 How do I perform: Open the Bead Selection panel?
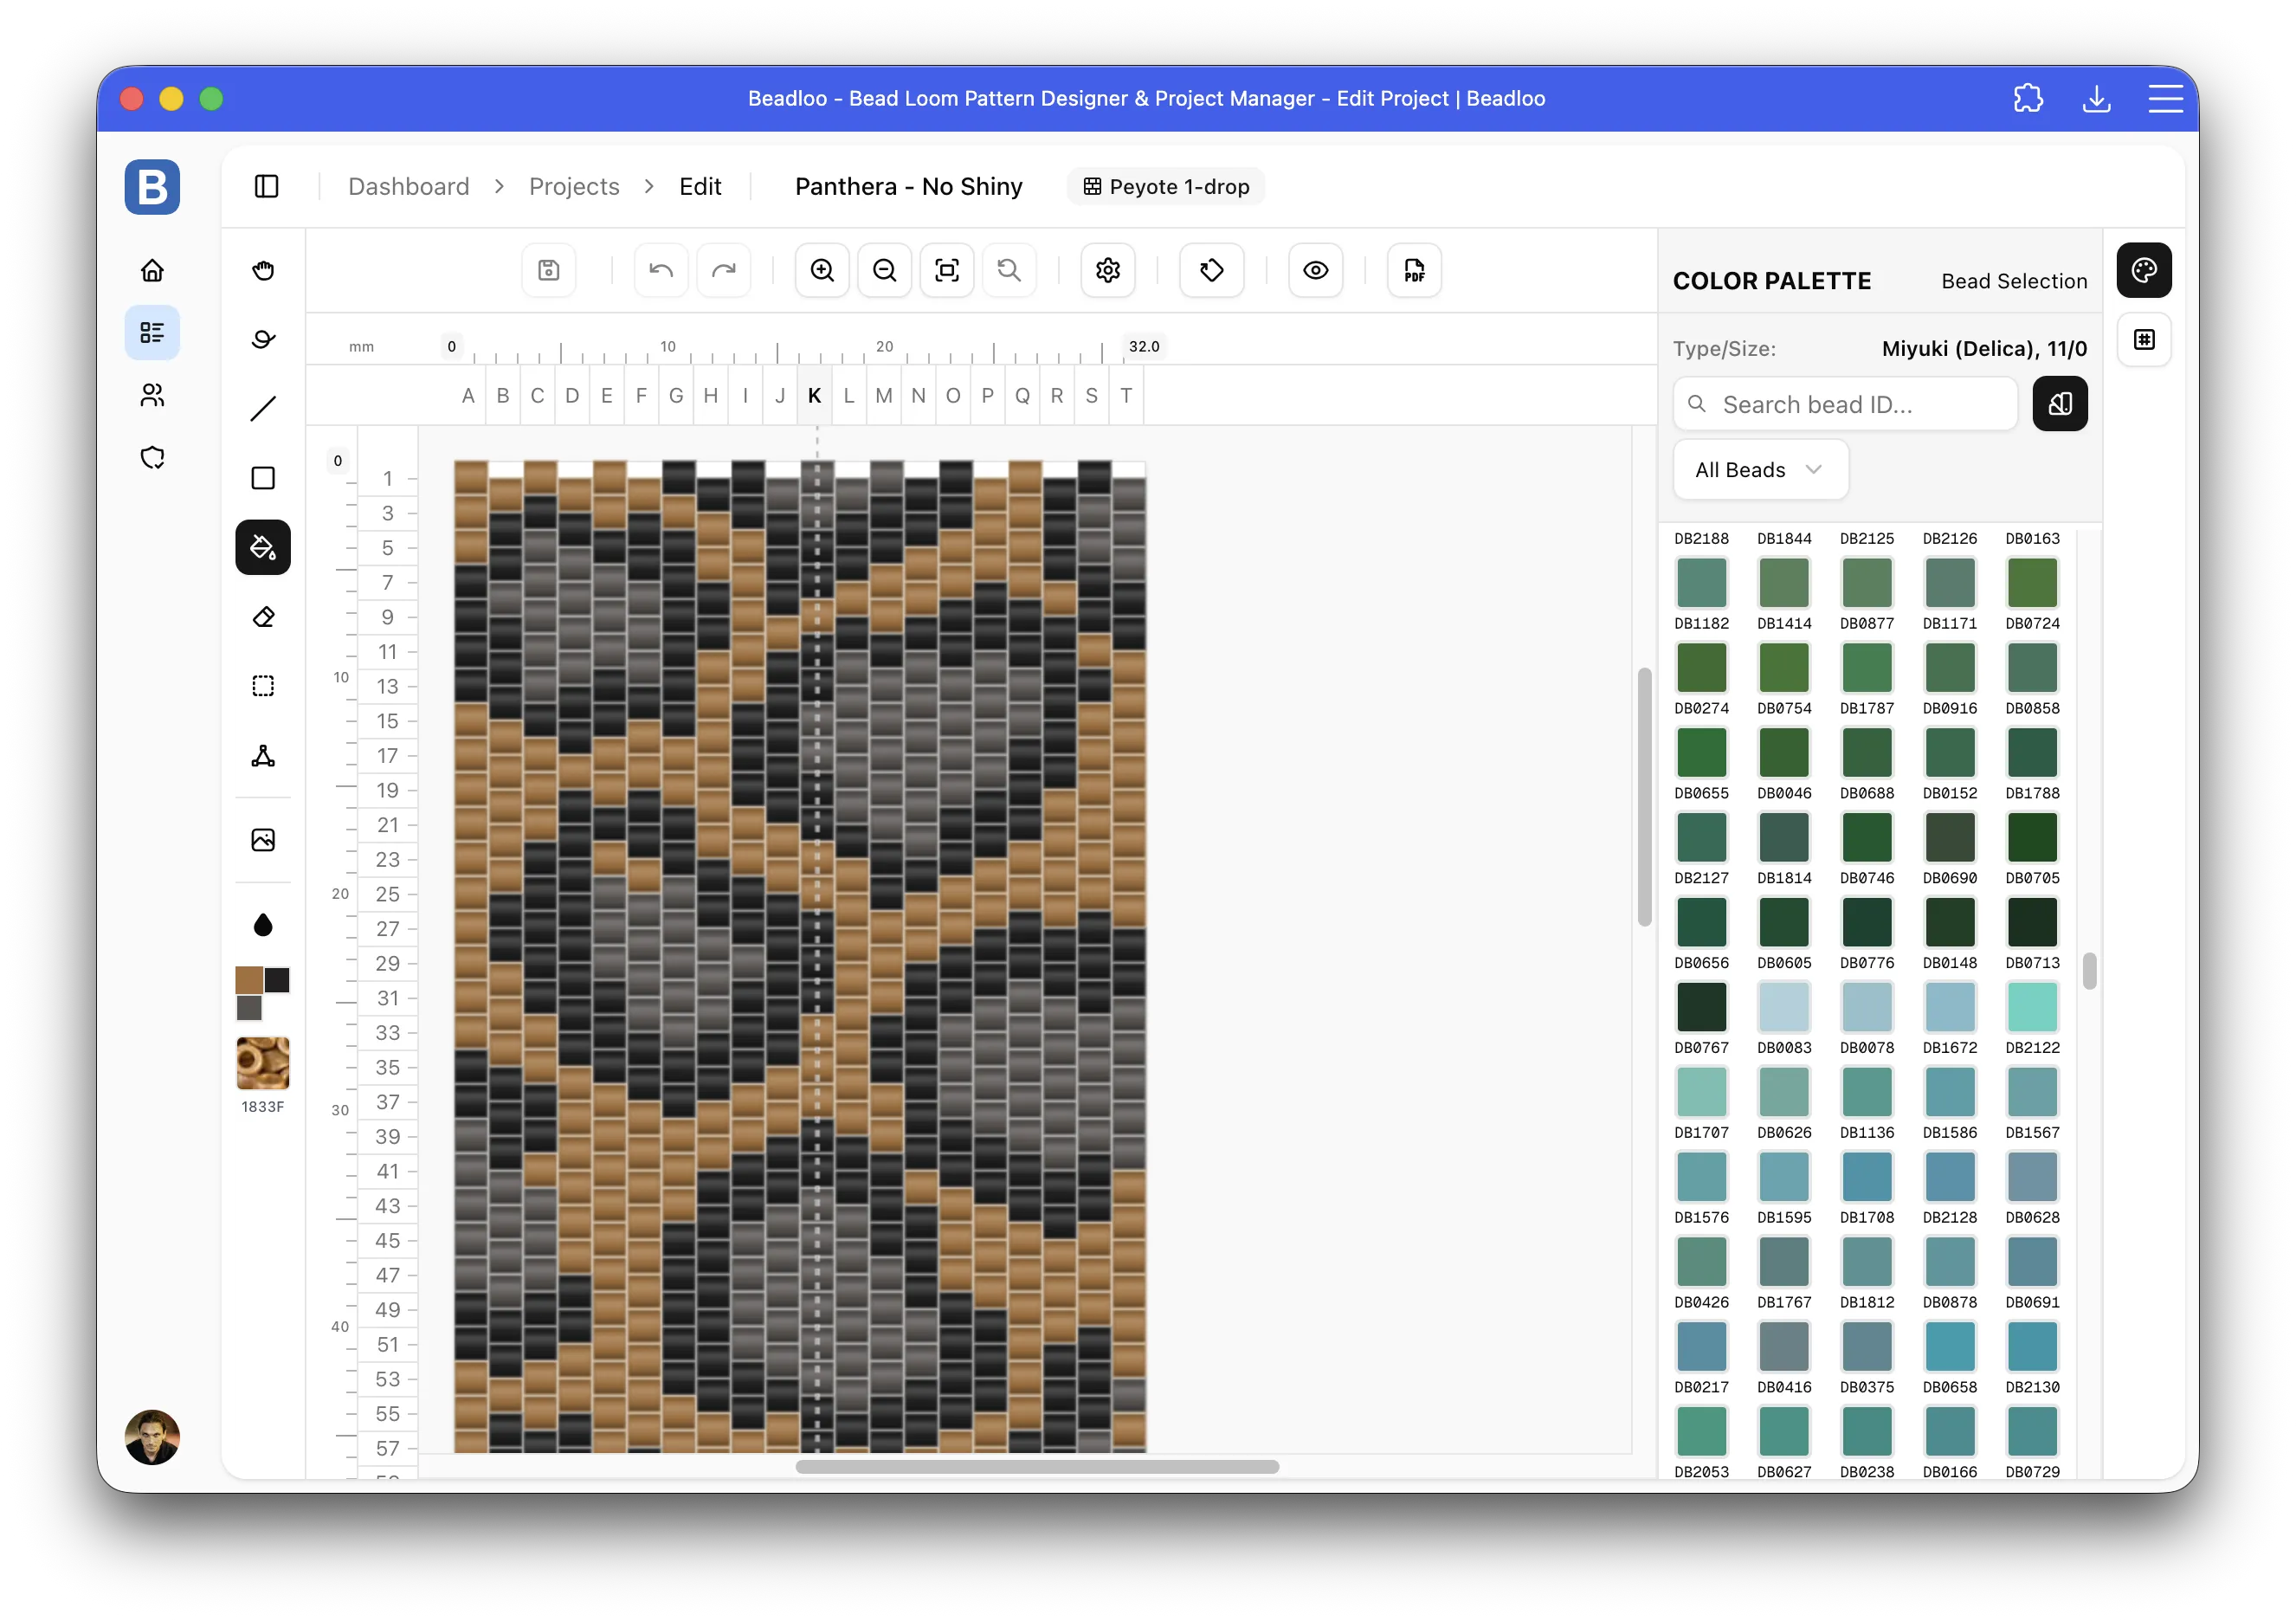pos(2013,281)
